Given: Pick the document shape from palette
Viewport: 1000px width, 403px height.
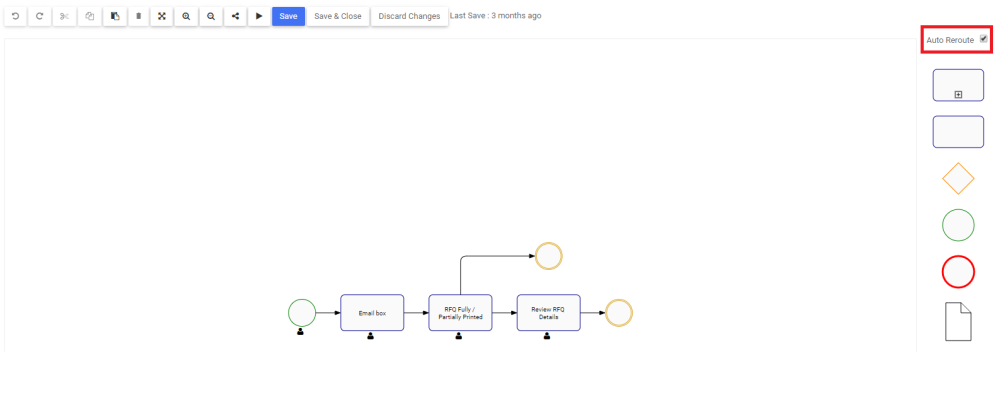Looking at the screenshot, I should pyautogui.click(x=958, y=322).
